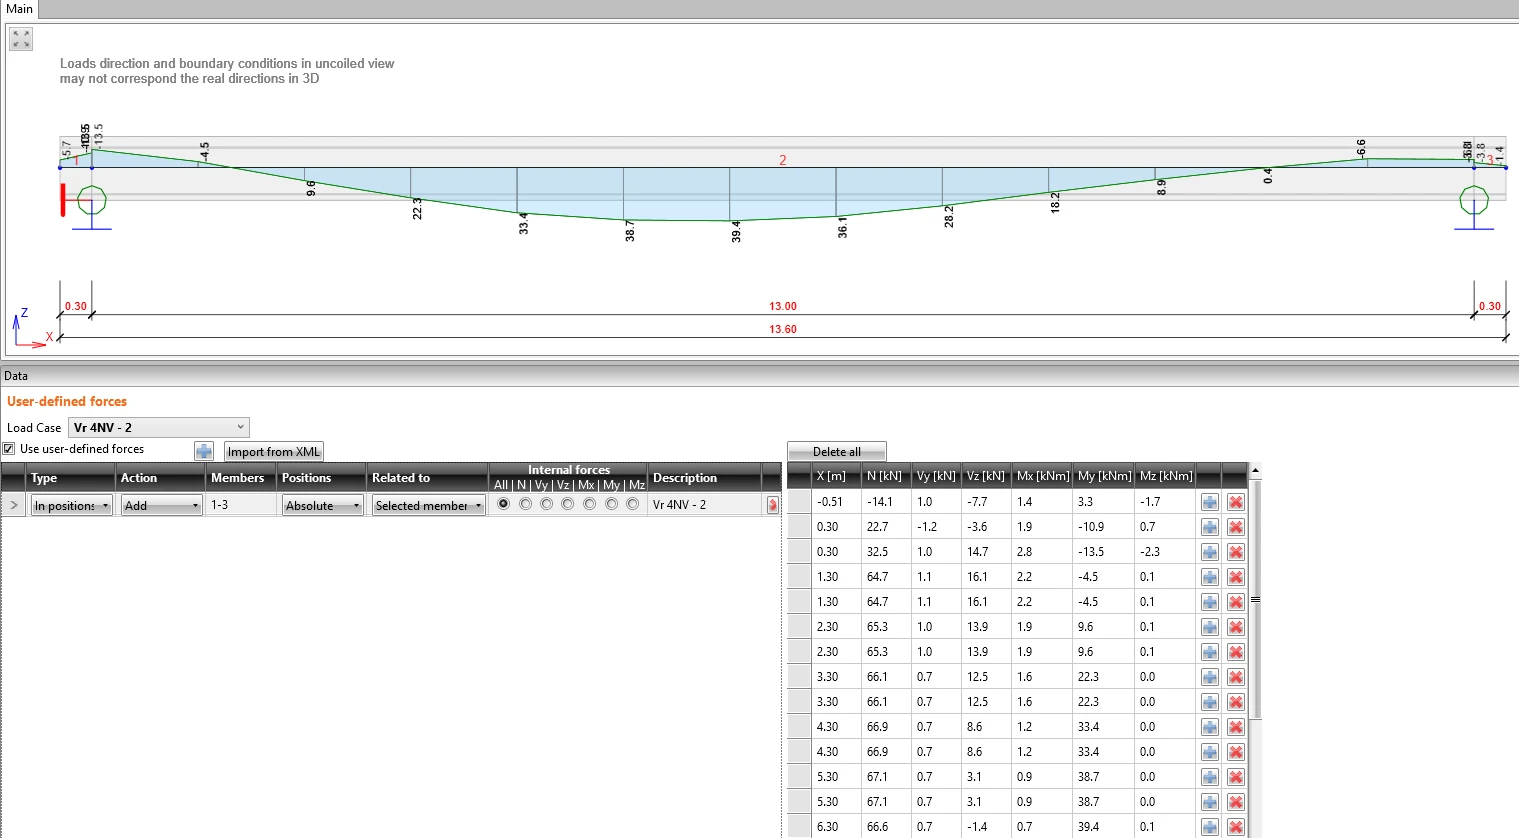The width and height of the screenshot is (1519, 838).
Task: Select the Vz internal force radio button
Action: click(x=567, y=504)
